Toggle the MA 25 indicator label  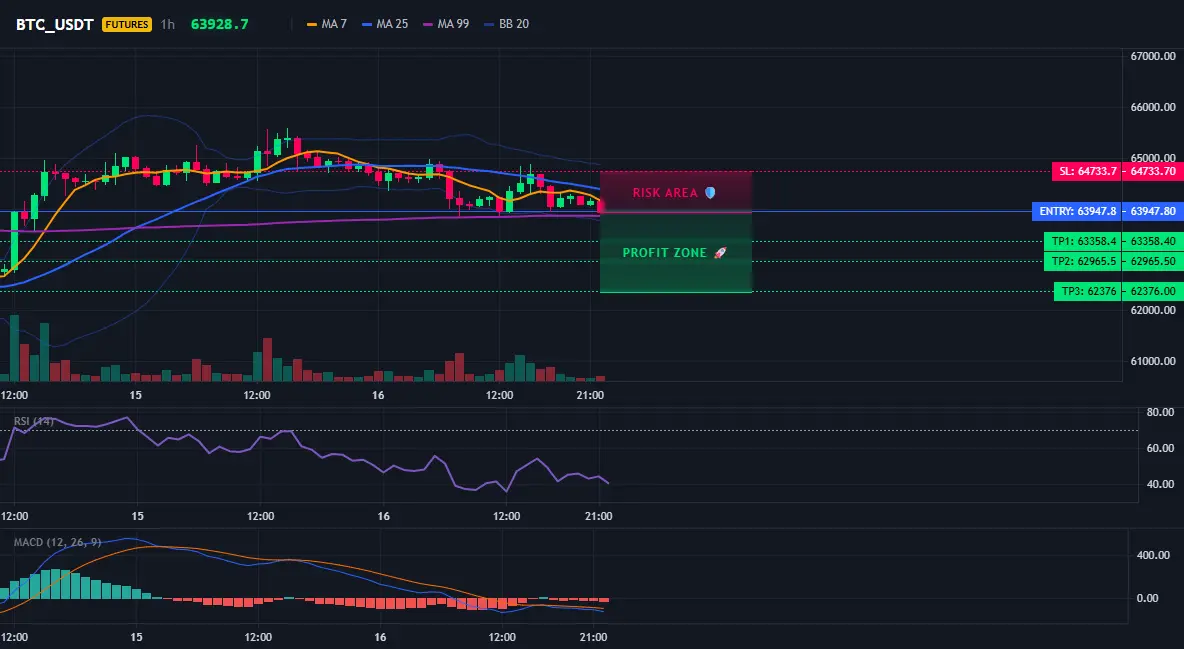(x=392, y=24)
